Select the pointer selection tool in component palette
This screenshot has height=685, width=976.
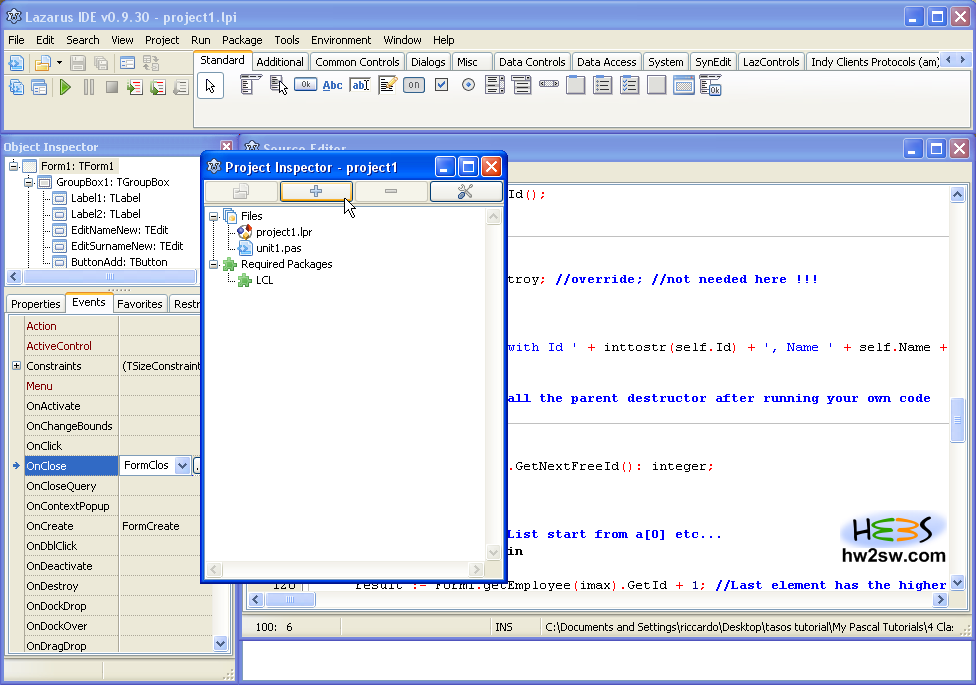coord(210,85)
